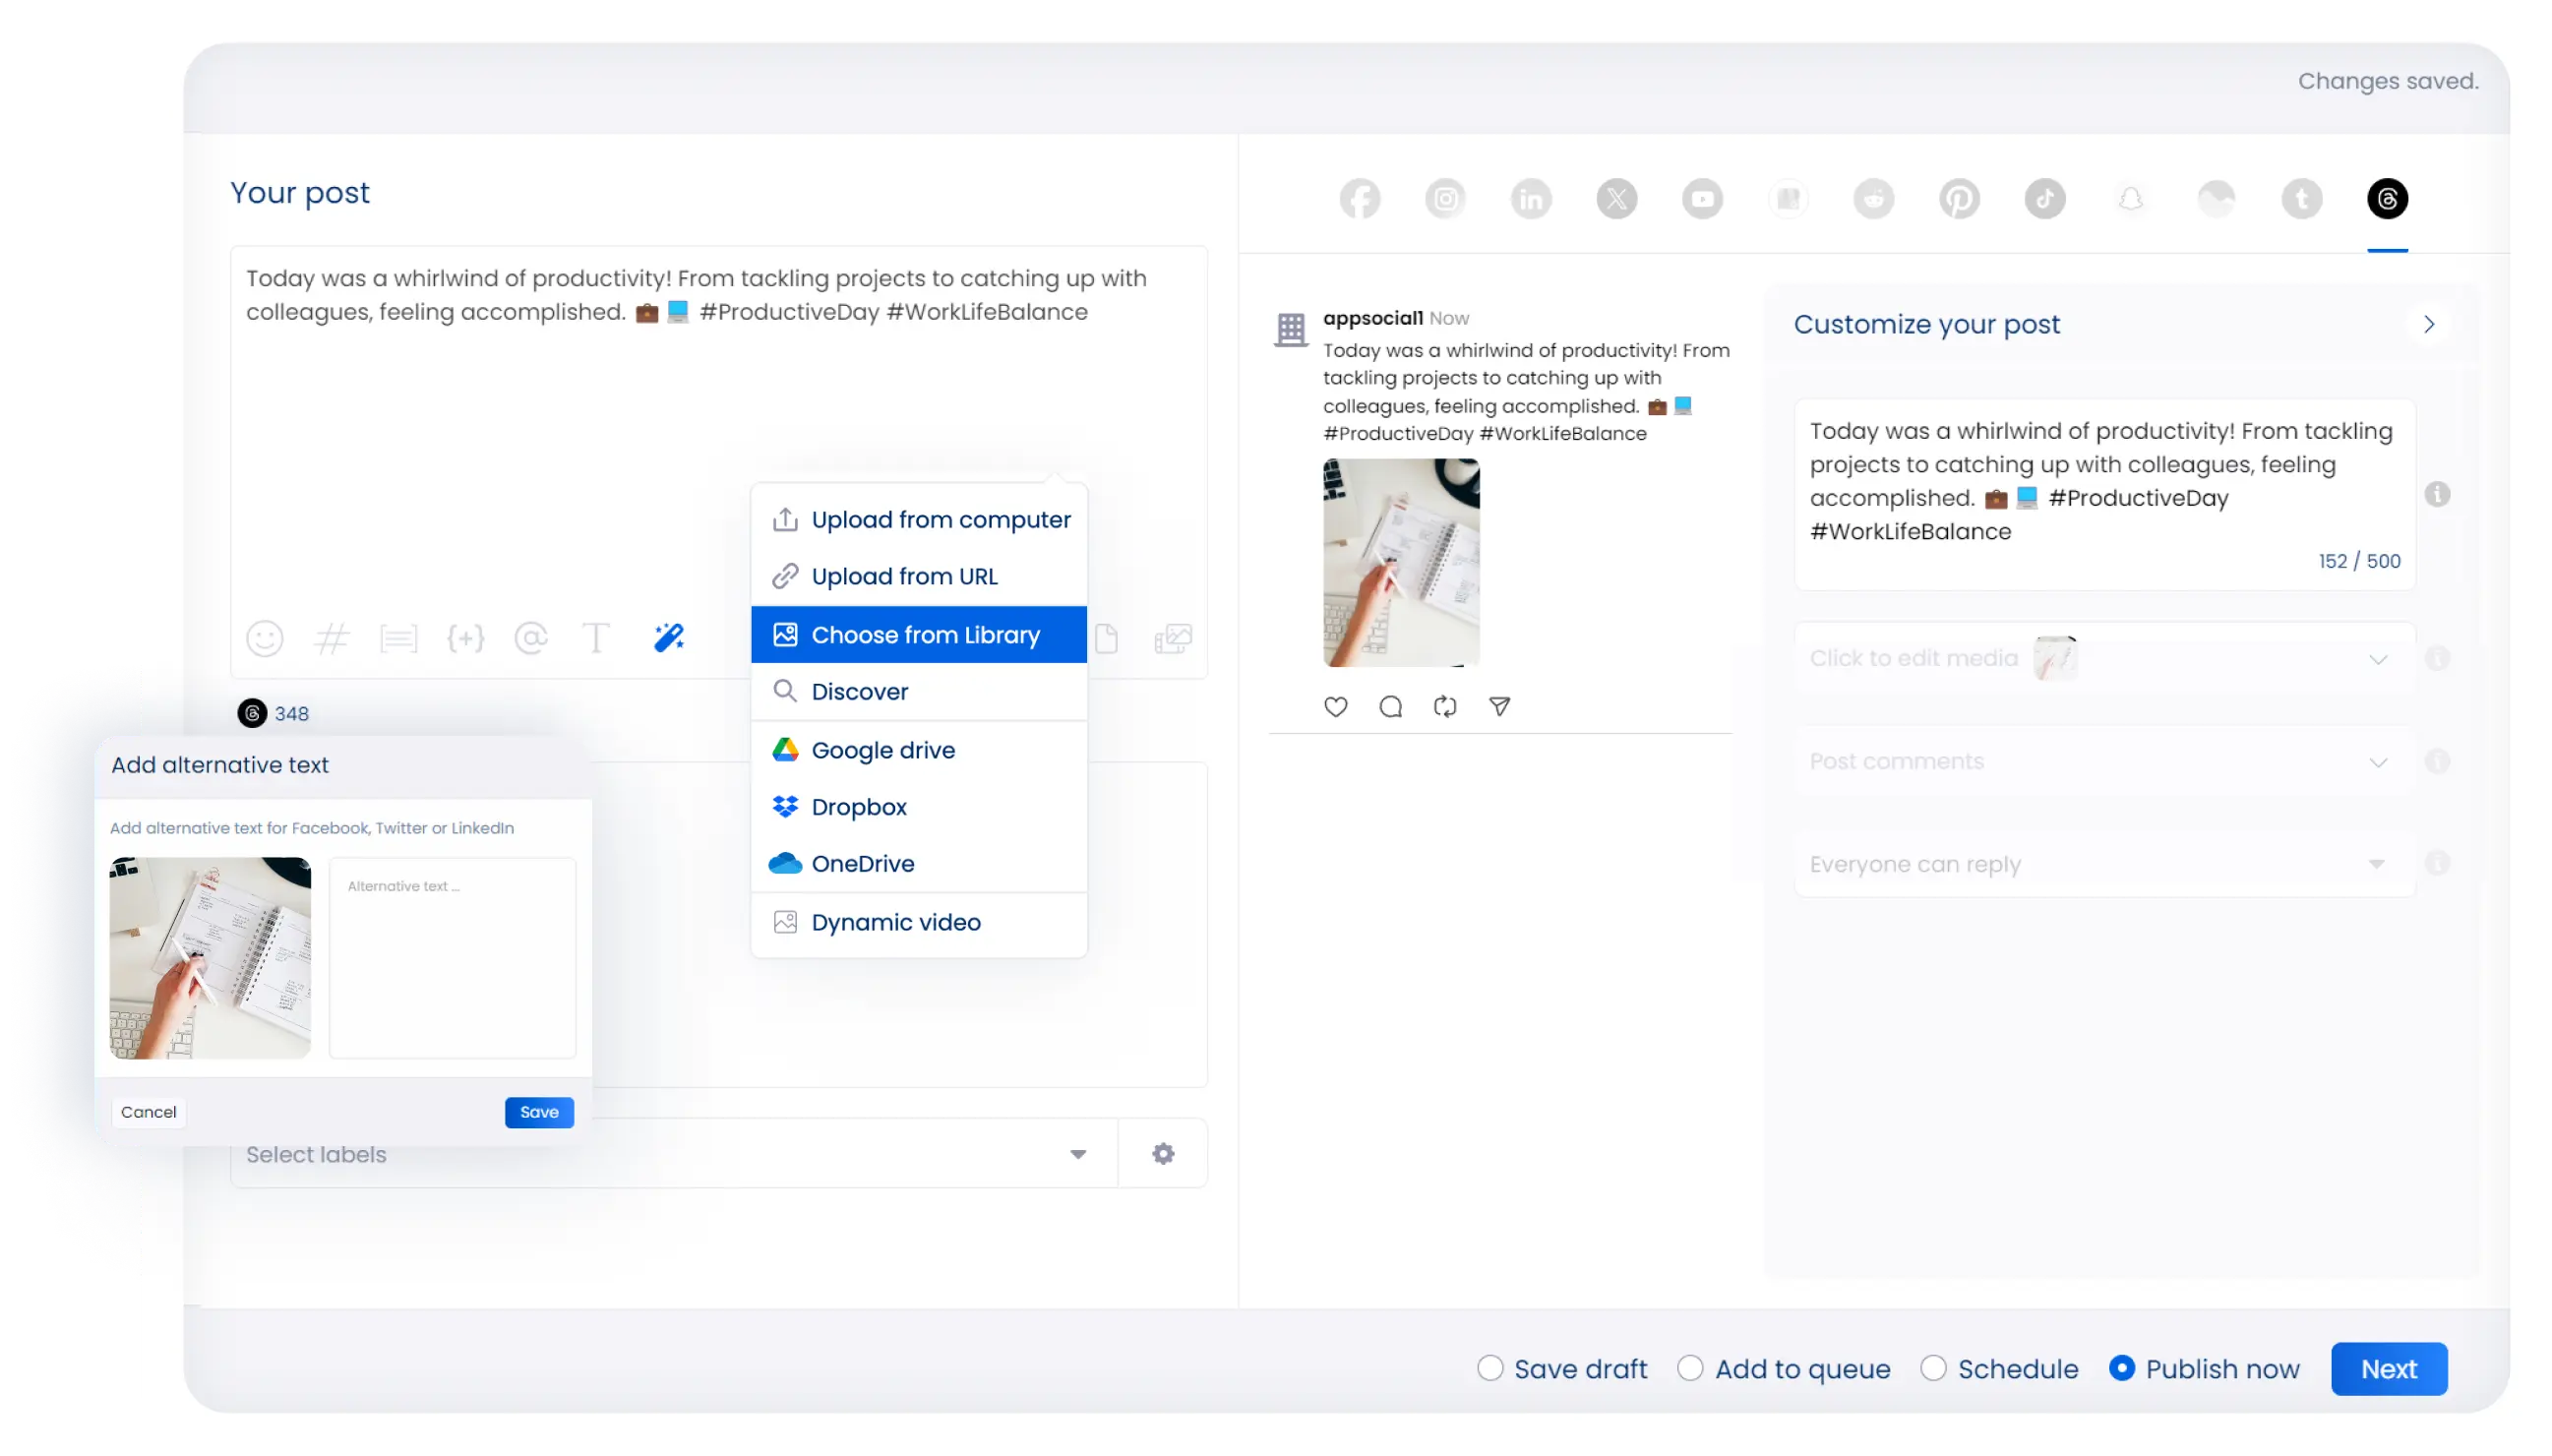Select the Add to queue option
2552x1456 pixels.
click(x=1689, y=1368)
